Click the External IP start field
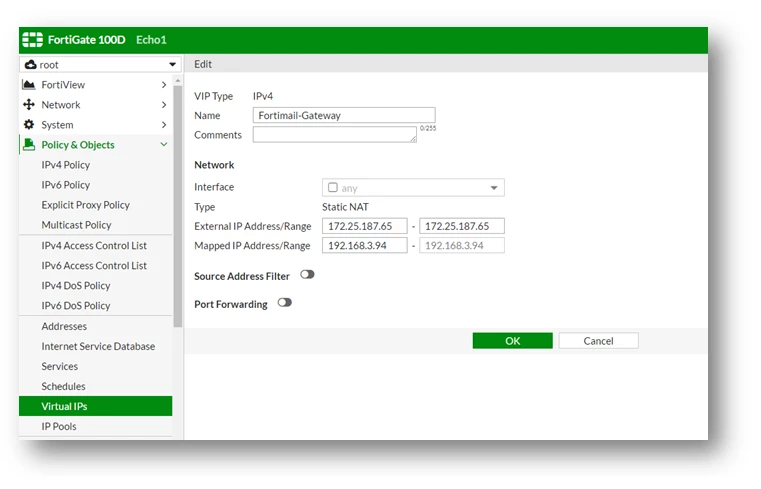 pyautogui.click(x=364, y=226)
